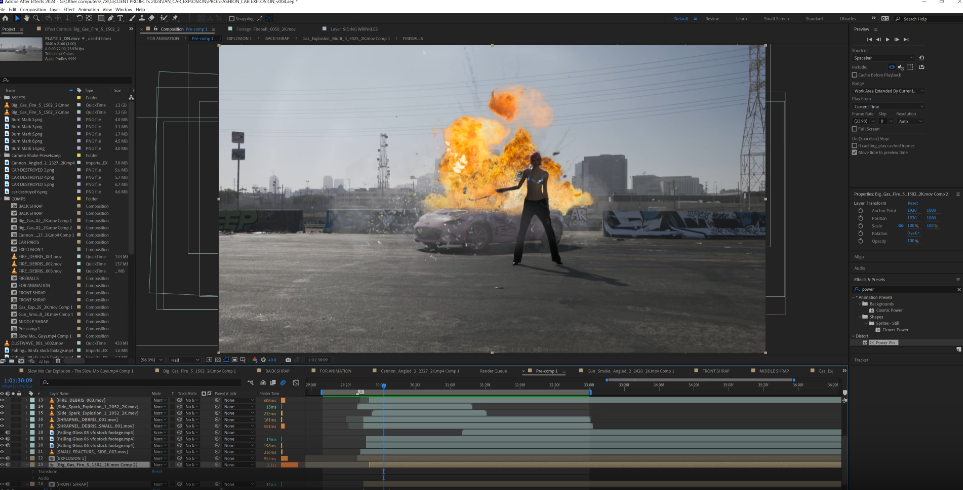The height and width of the screenshot is (490, 963).
Task: Hide the EXPLOSION 1 layer 42 eye
Action: [x=2, y=458]
